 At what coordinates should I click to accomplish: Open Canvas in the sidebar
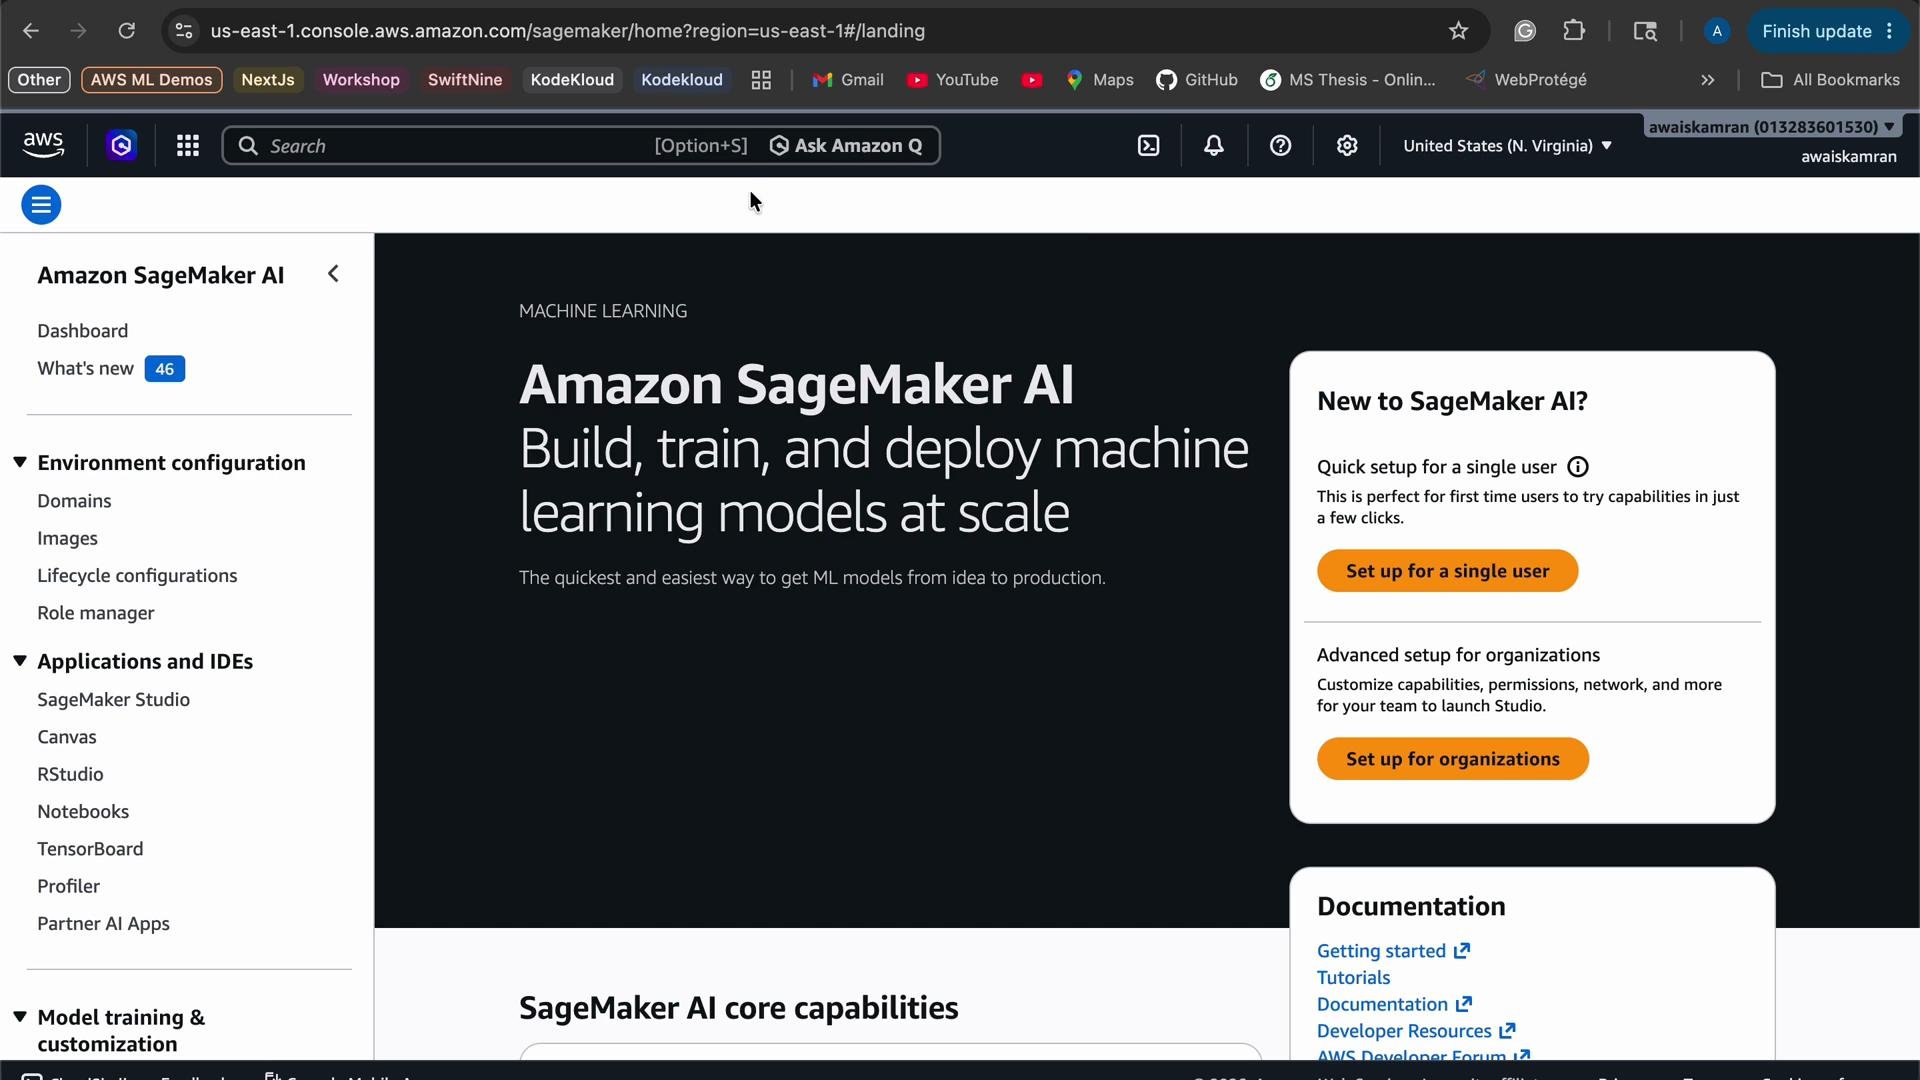67,737
